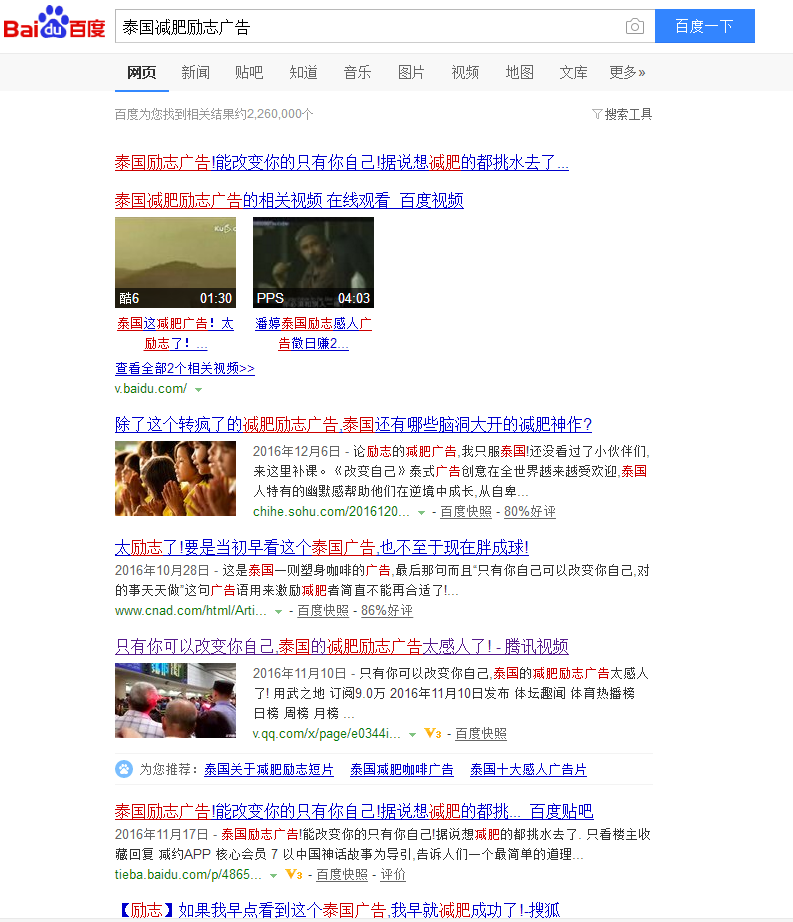Open the 百度贴吧 result 泰国励志广告

(x=354, y=811)
